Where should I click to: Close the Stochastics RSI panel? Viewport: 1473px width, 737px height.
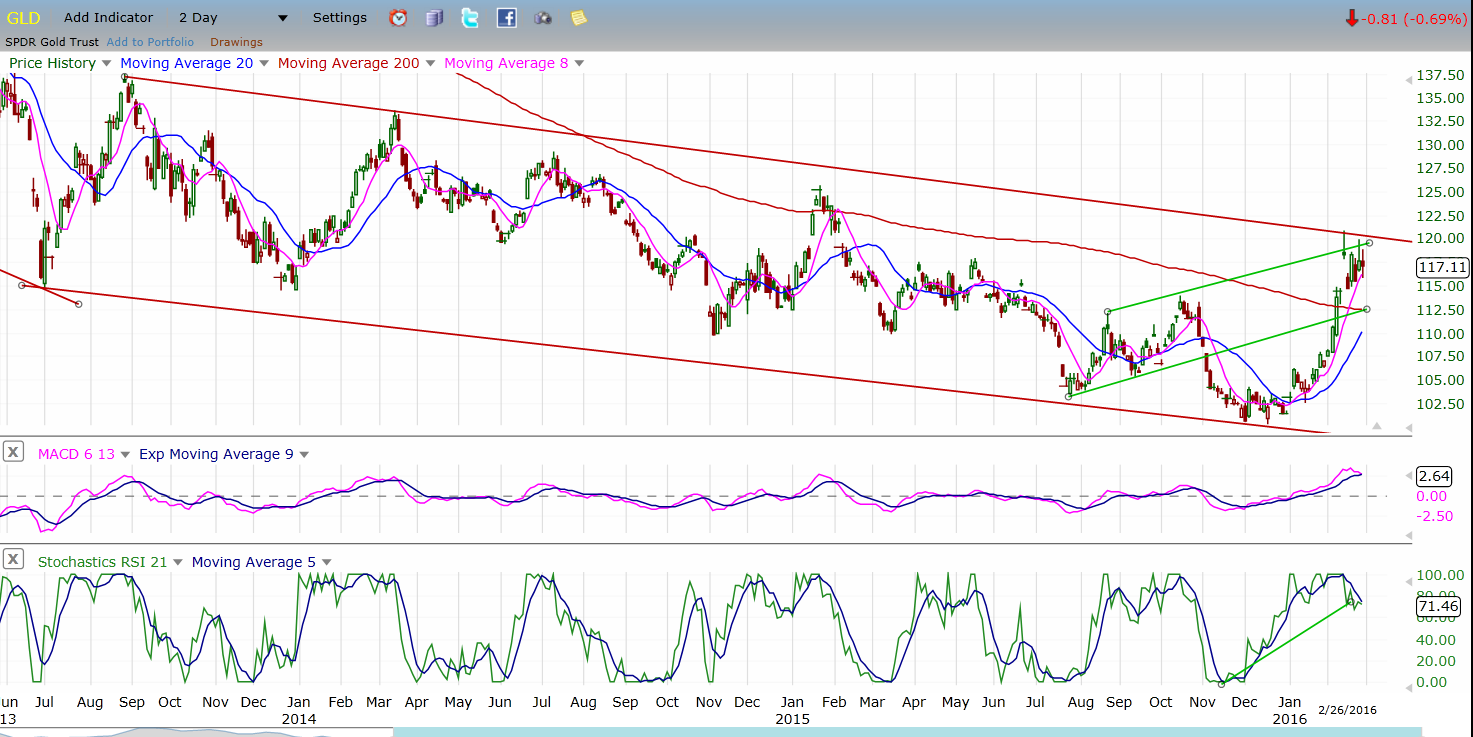pyautogui.click(x=13, y=560)
